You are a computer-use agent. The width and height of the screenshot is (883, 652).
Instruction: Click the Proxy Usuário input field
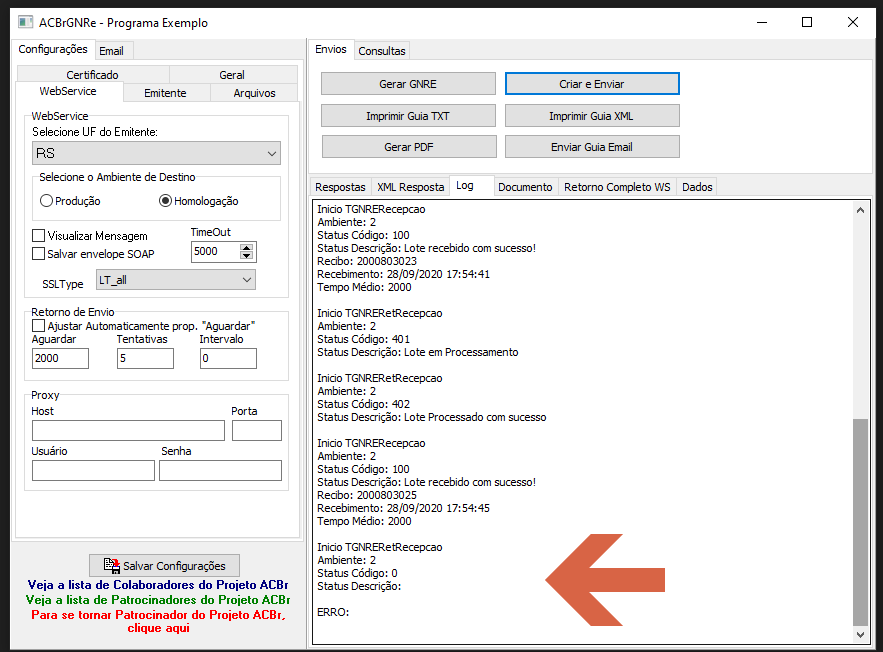[x=93, y=470]
